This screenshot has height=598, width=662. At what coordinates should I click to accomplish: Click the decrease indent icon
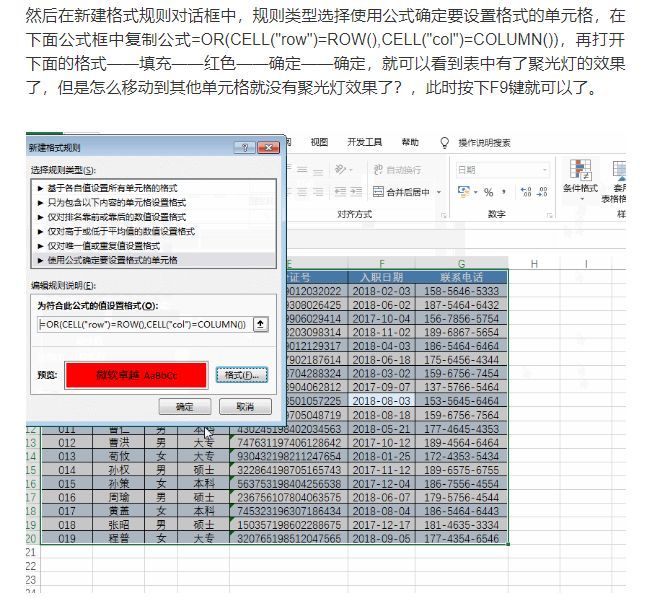340,192
